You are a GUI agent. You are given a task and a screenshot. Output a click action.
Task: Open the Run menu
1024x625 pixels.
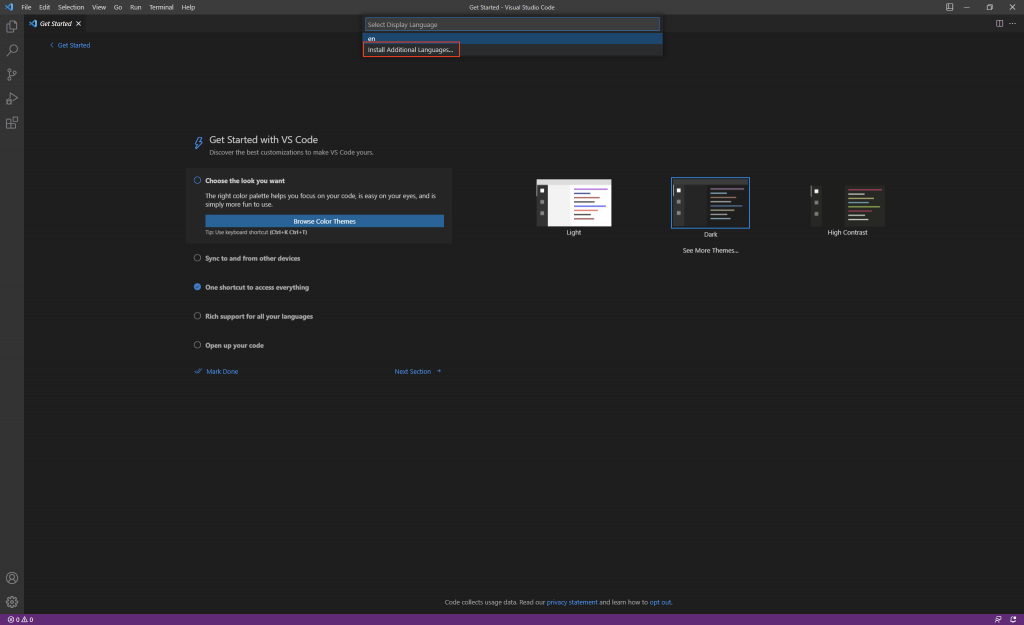pos(135,7)
